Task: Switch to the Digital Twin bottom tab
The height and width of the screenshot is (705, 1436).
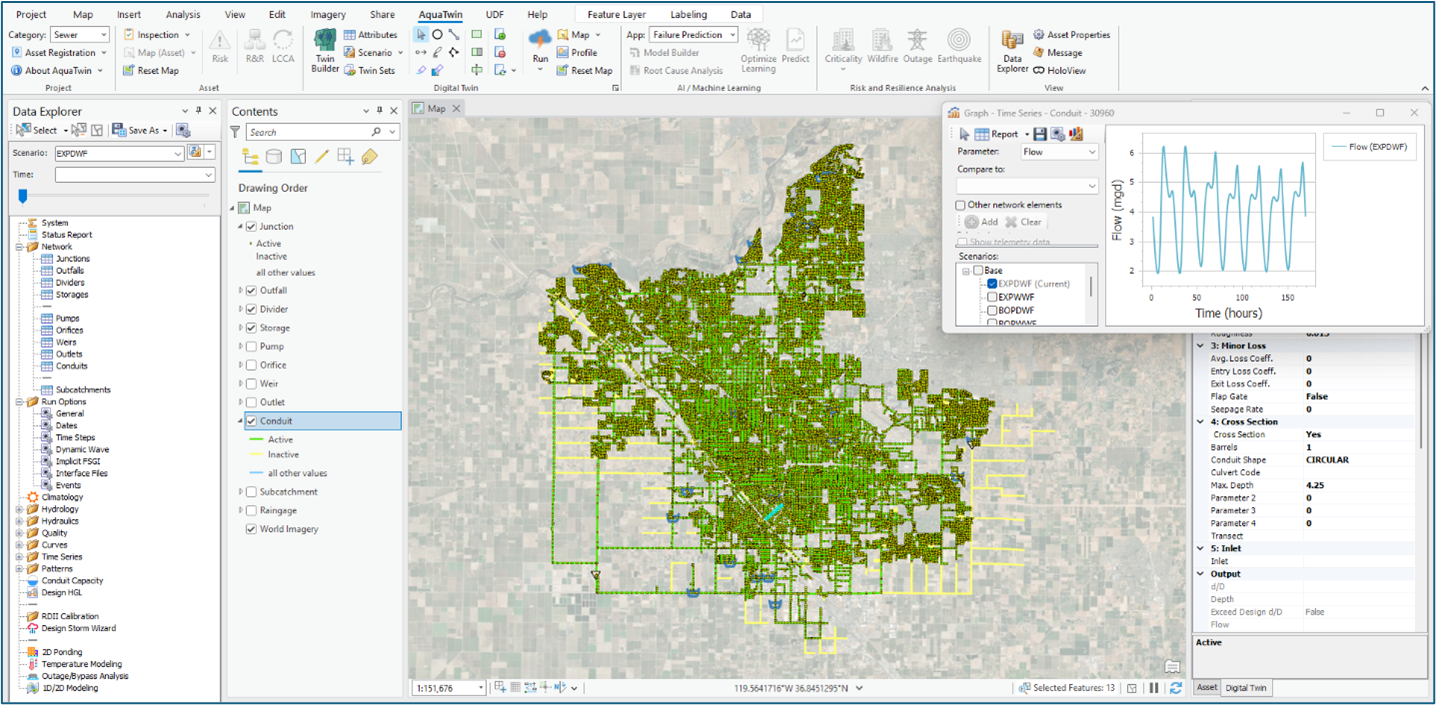Action: point(1246,688)
